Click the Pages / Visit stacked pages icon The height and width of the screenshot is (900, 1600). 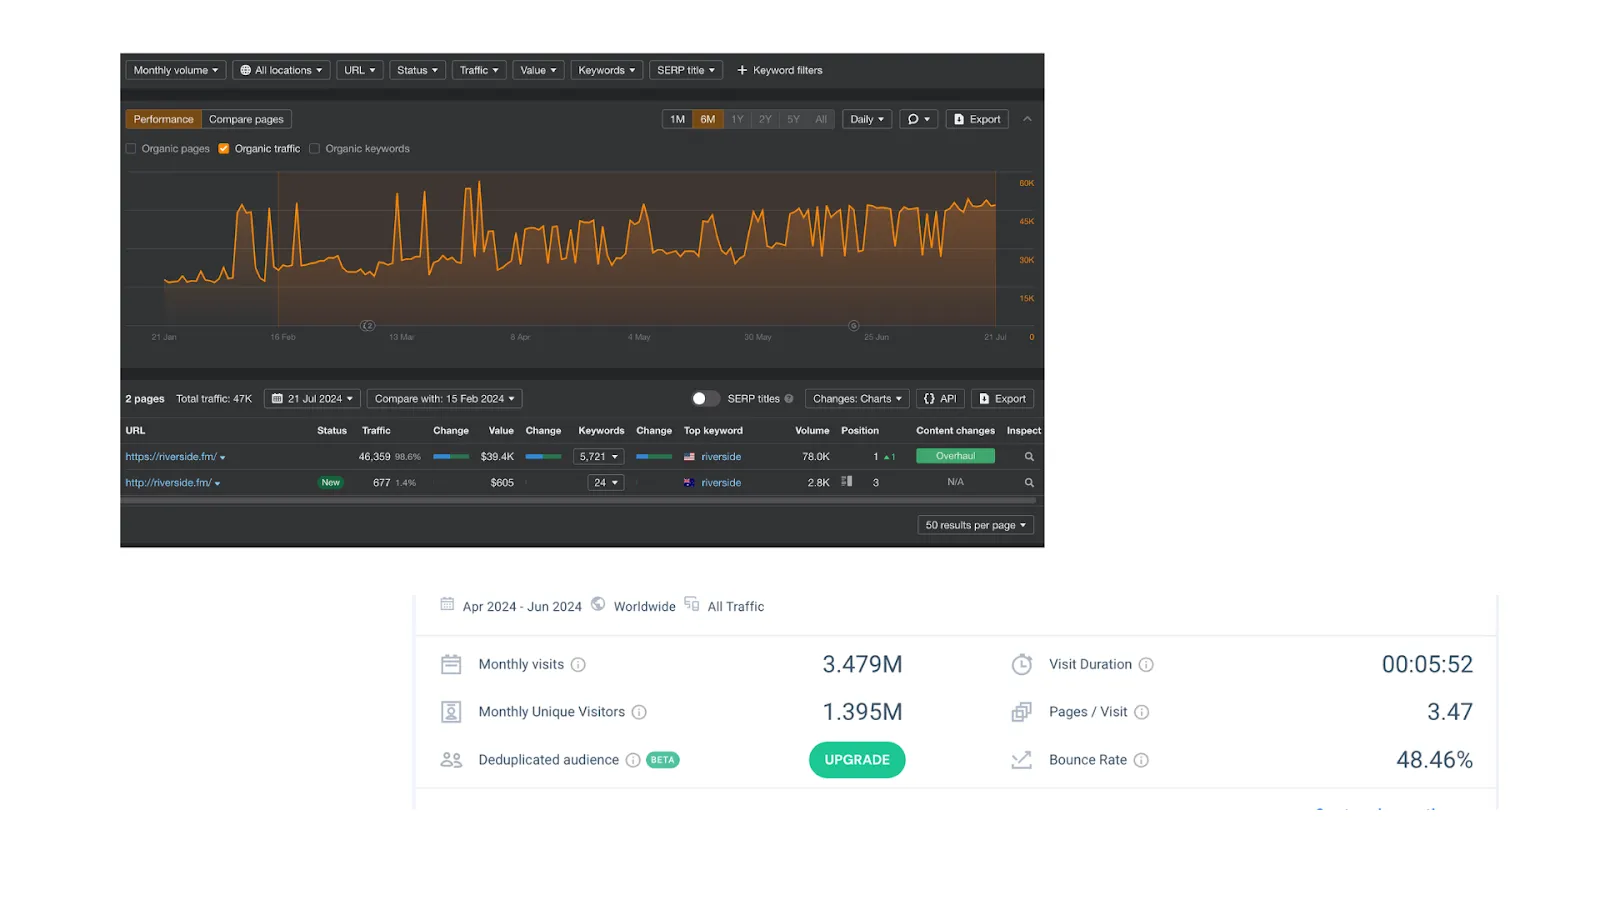coord(1021,712)
